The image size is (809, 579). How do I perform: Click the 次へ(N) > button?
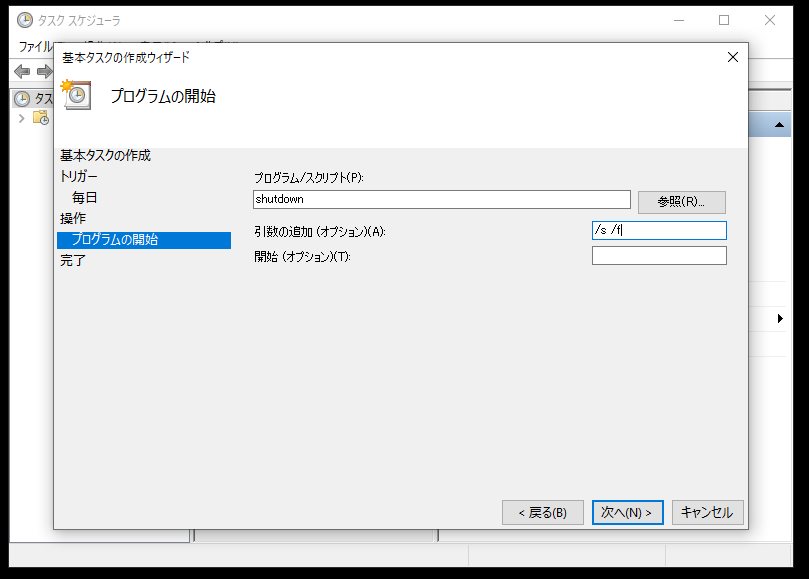(627, 512)
